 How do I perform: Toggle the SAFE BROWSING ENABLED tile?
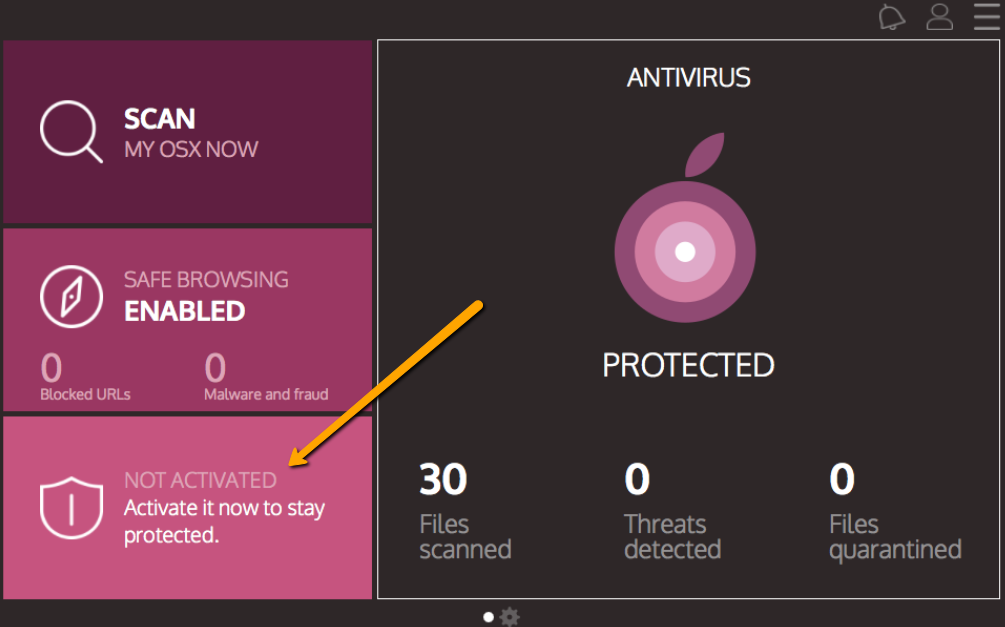[x=188, y=319]
